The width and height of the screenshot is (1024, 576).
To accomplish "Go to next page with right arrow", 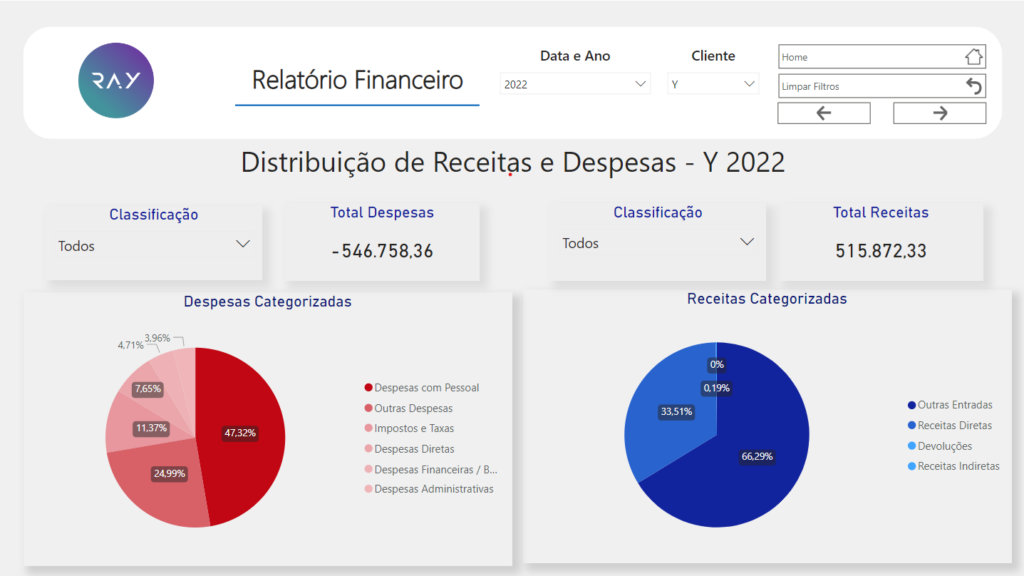I will coord(939,113).
